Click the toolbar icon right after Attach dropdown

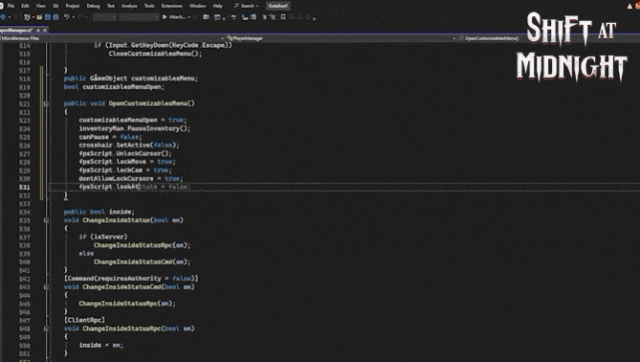pyautogui.click(x=195, y=17)
